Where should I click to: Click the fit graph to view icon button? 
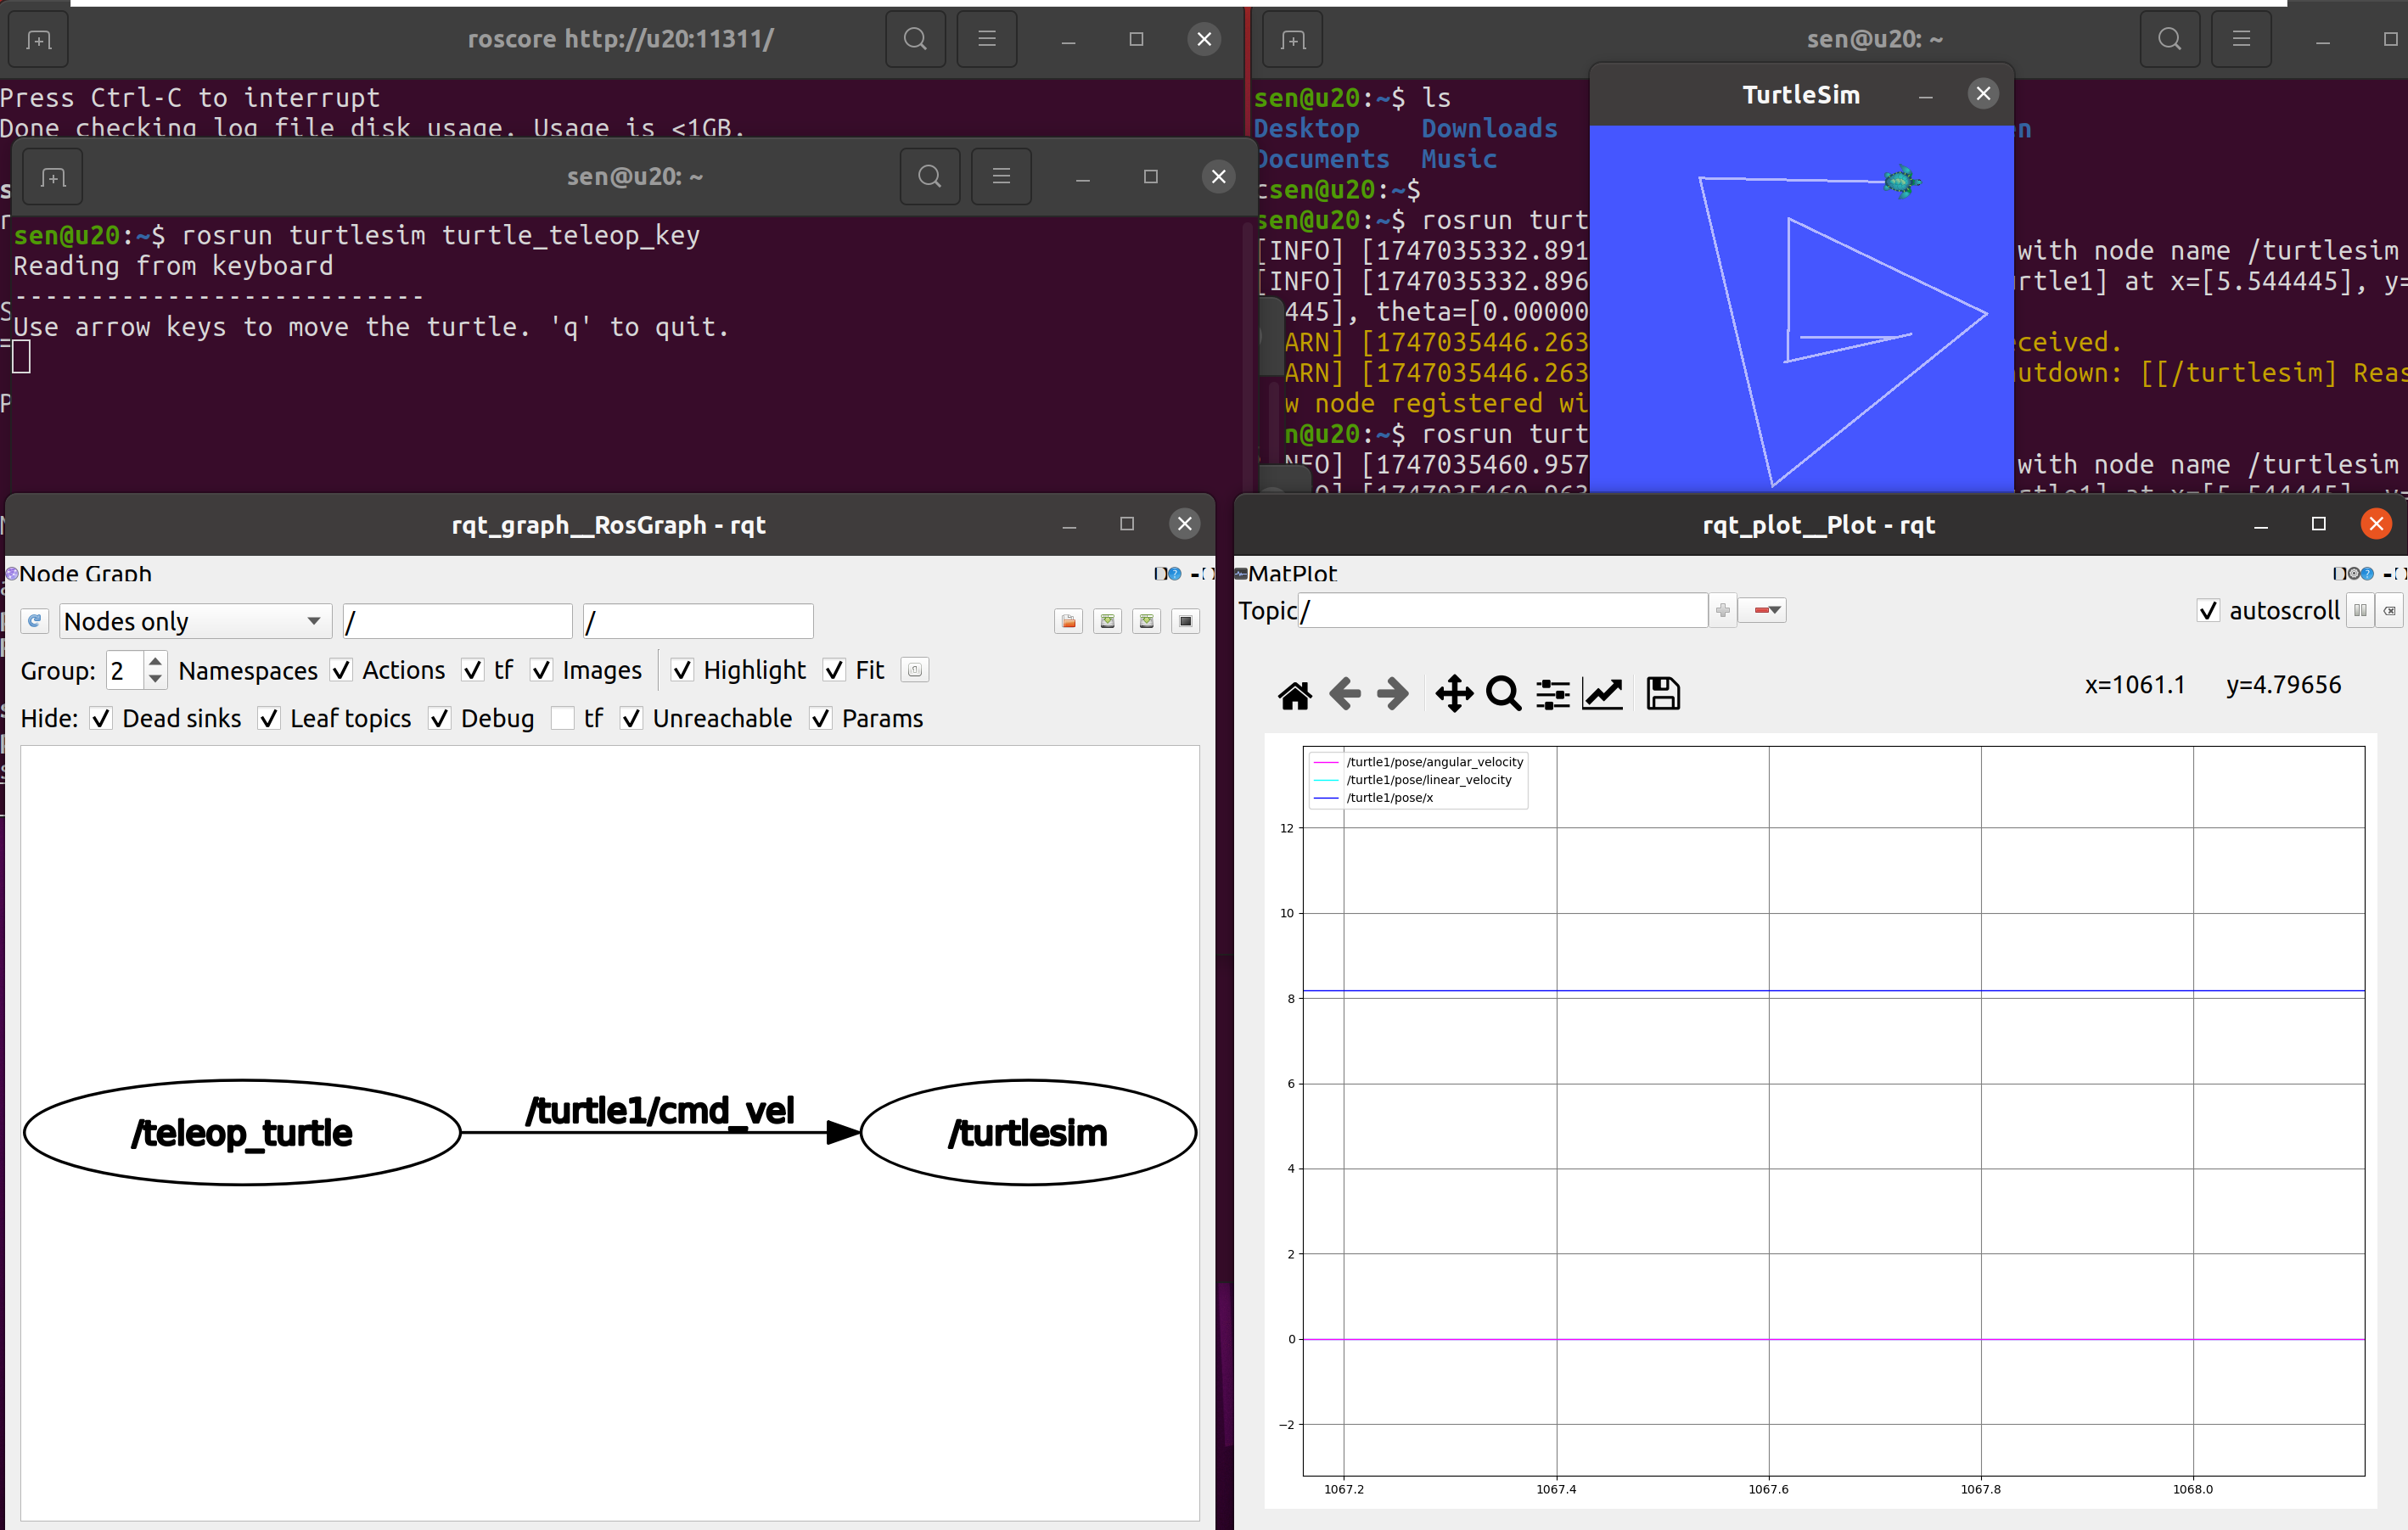pos(914,670)
